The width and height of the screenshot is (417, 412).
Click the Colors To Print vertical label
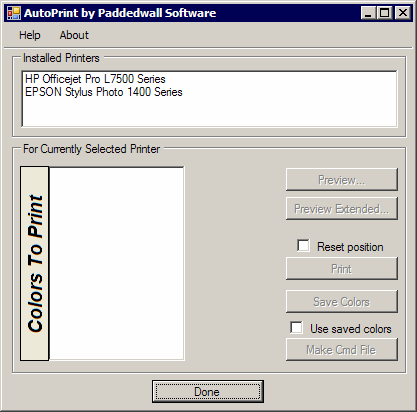pyautogui.click(x=35, y=263)
